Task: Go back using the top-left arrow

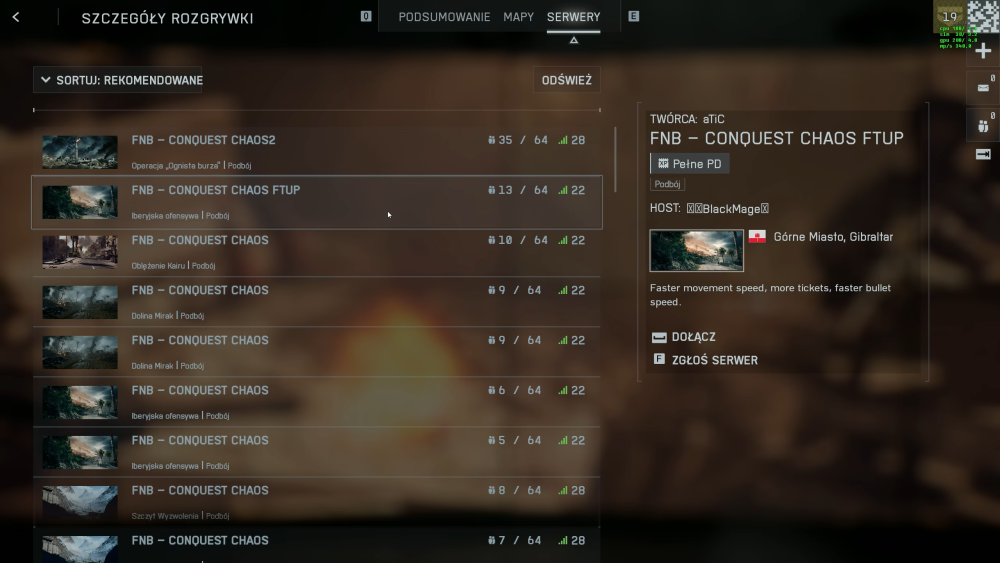Action: 16,17
